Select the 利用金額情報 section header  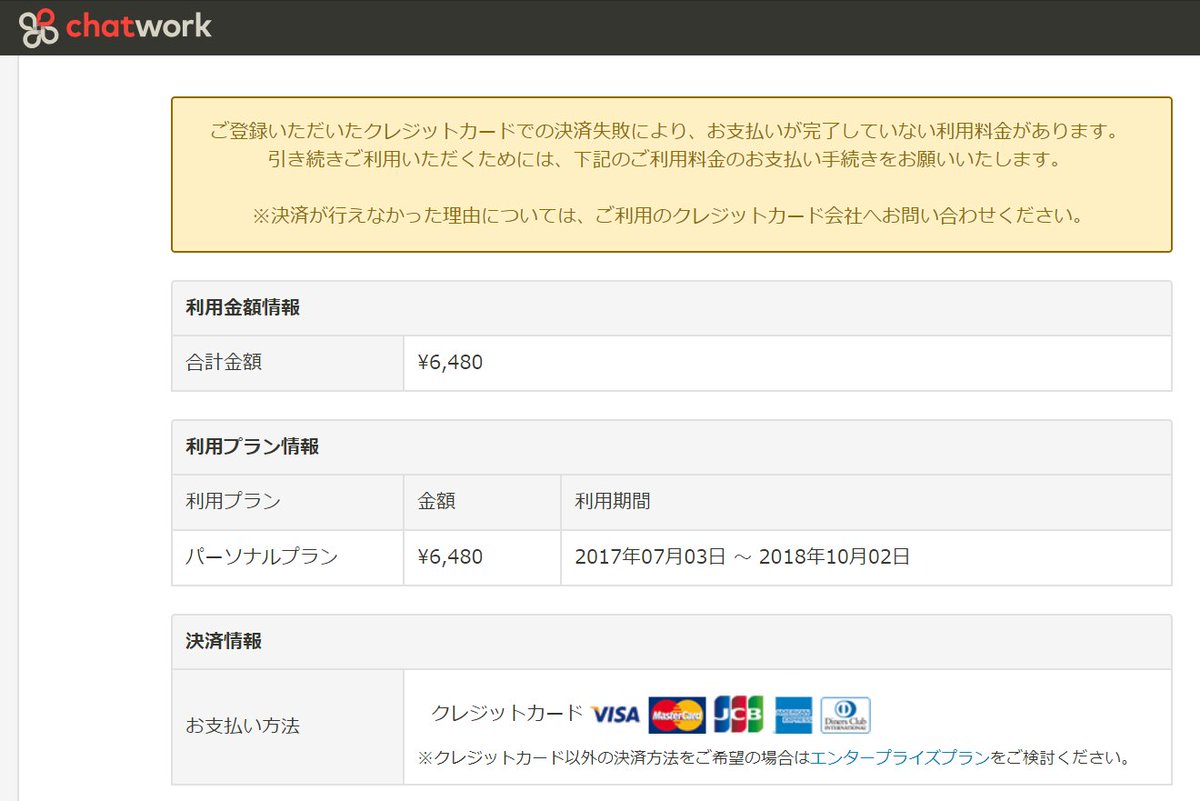click(x=671, y=308)
